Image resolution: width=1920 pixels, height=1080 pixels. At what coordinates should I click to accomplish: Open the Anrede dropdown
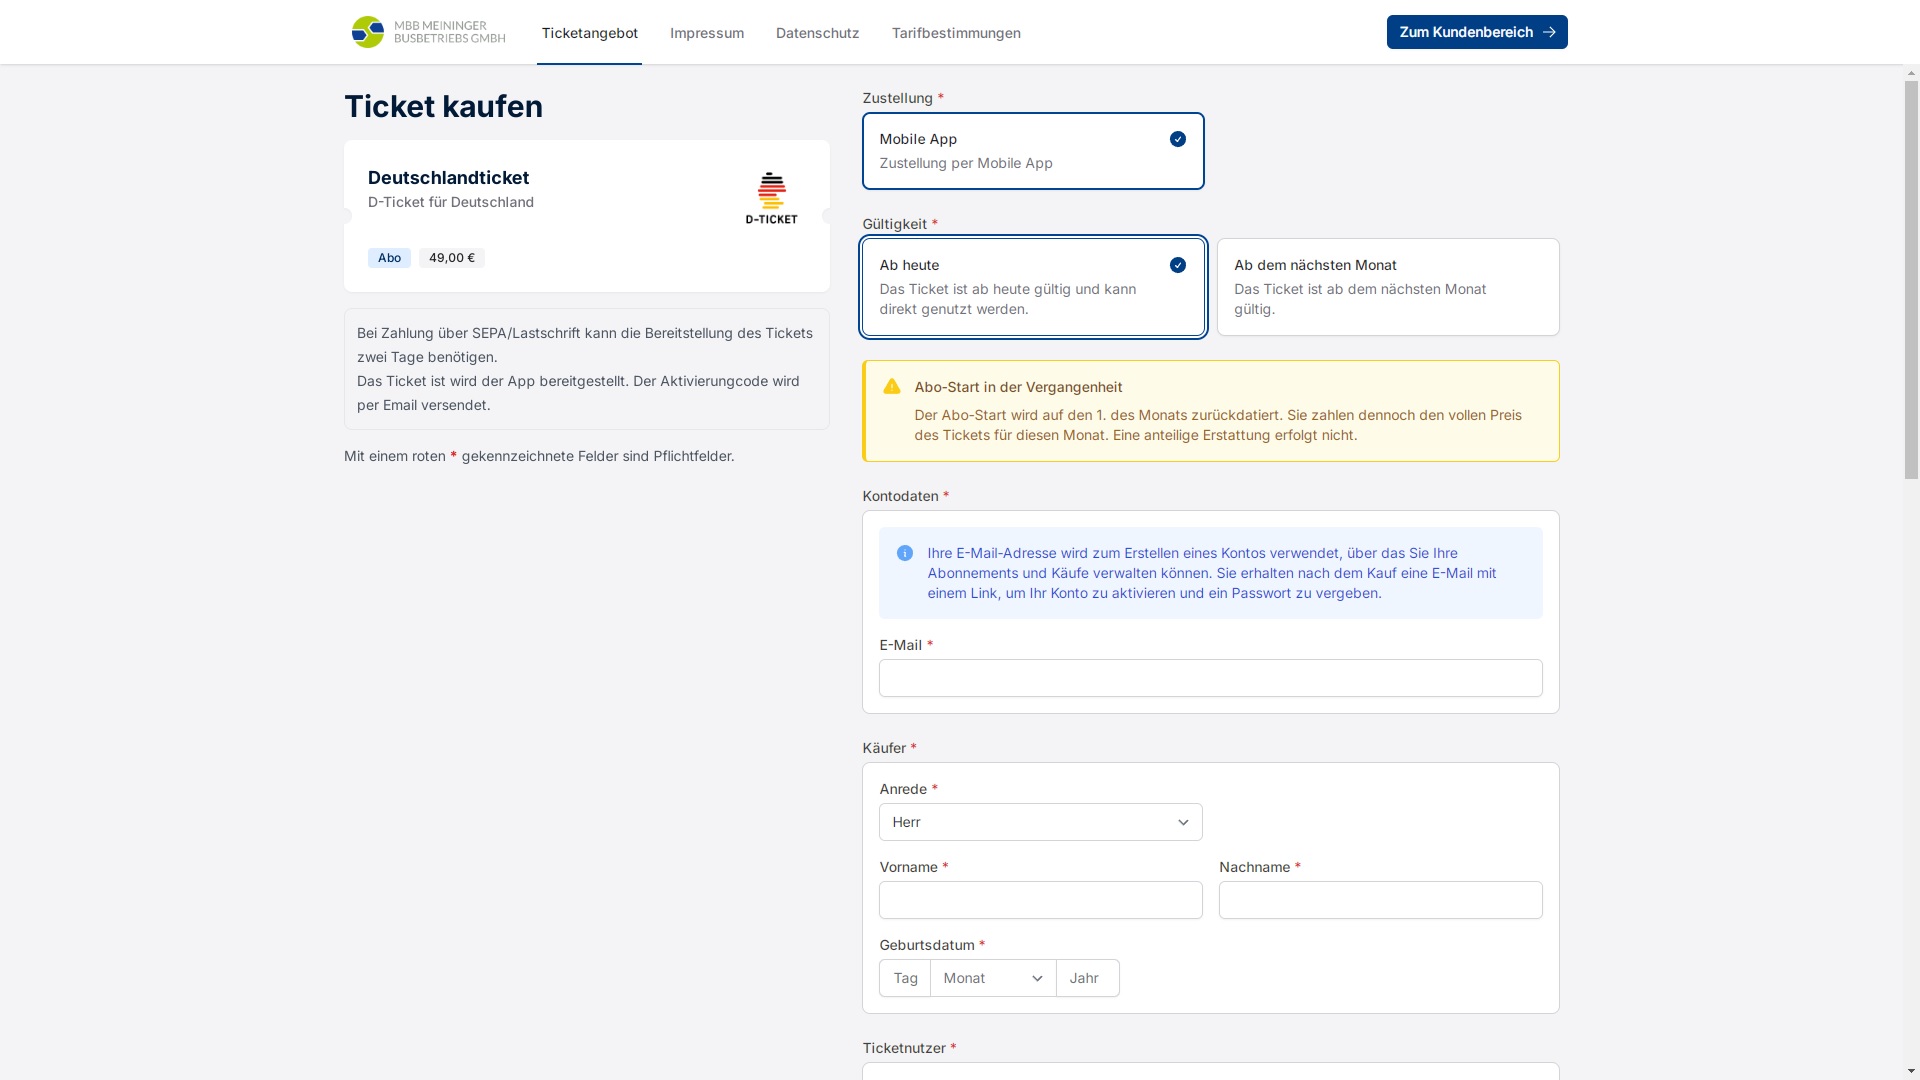tap(1040, 822)
